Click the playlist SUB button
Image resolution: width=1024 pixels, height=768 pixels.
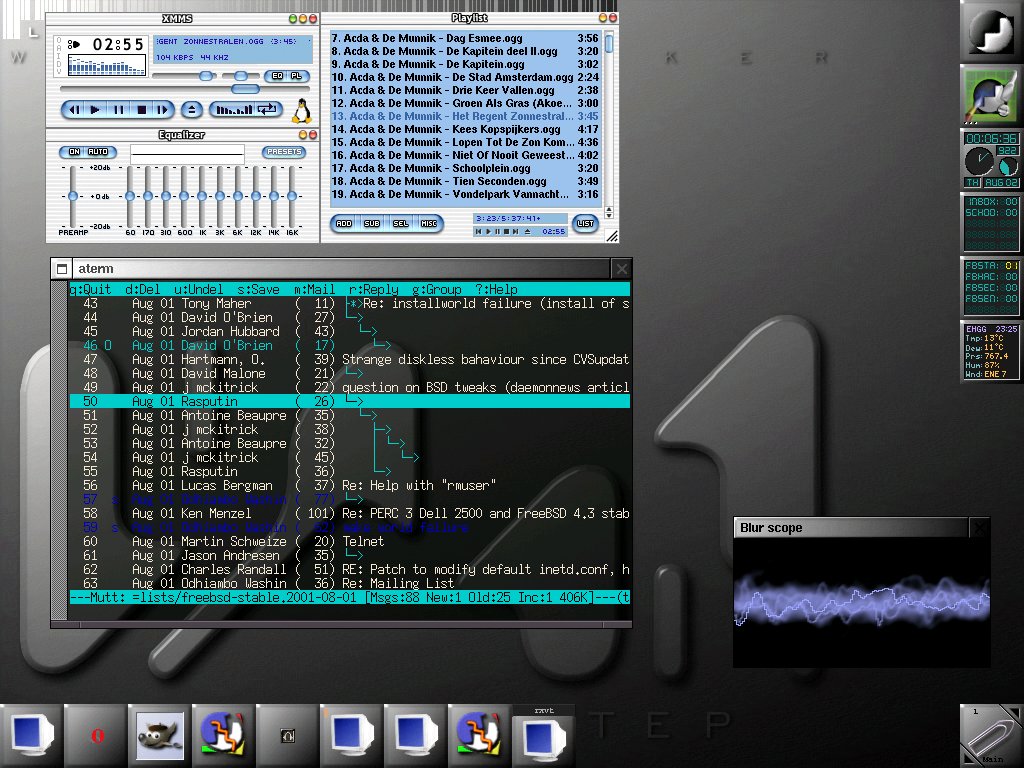372,224
